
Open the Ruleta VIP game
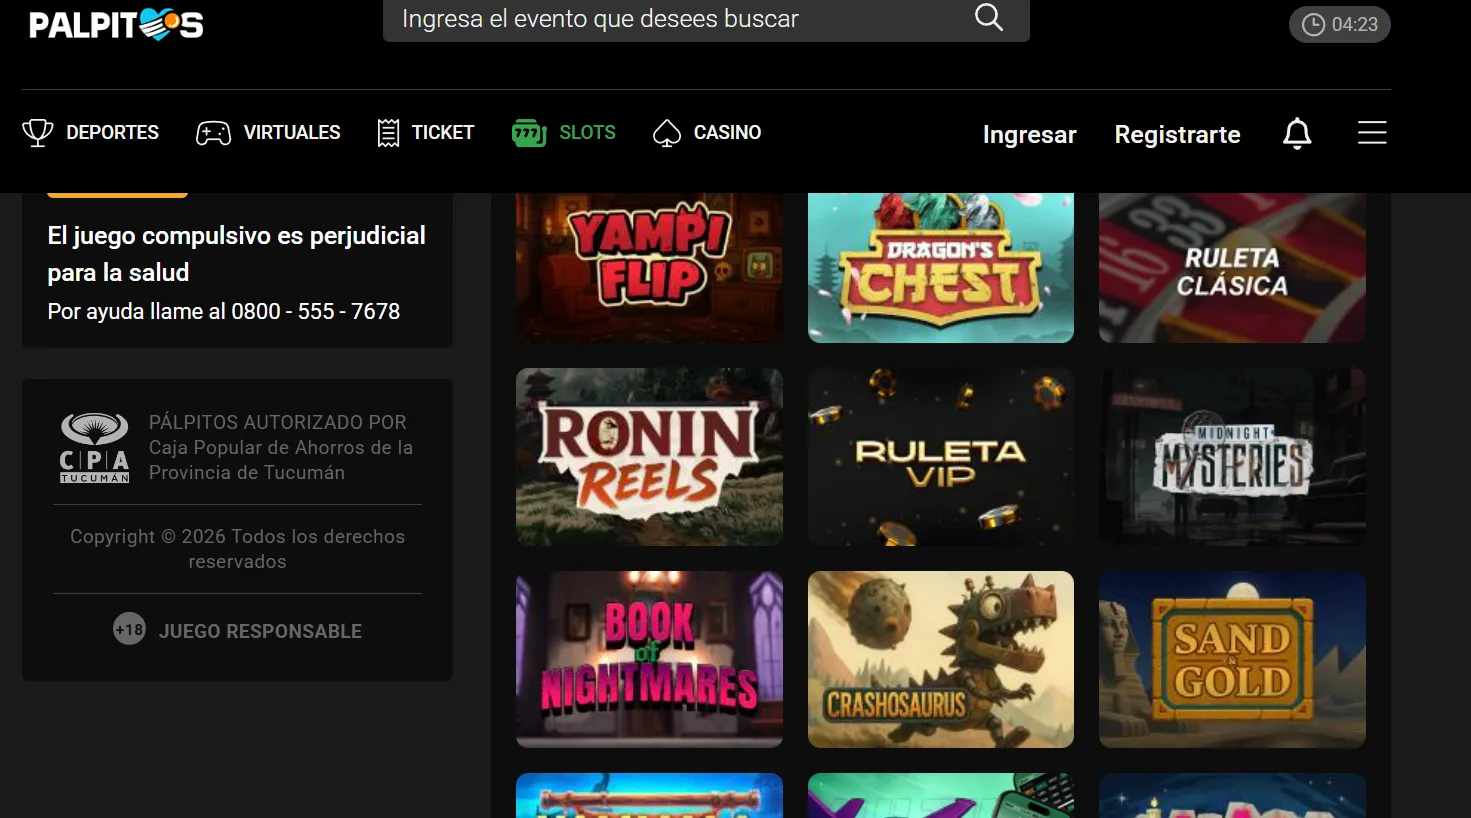940,457
